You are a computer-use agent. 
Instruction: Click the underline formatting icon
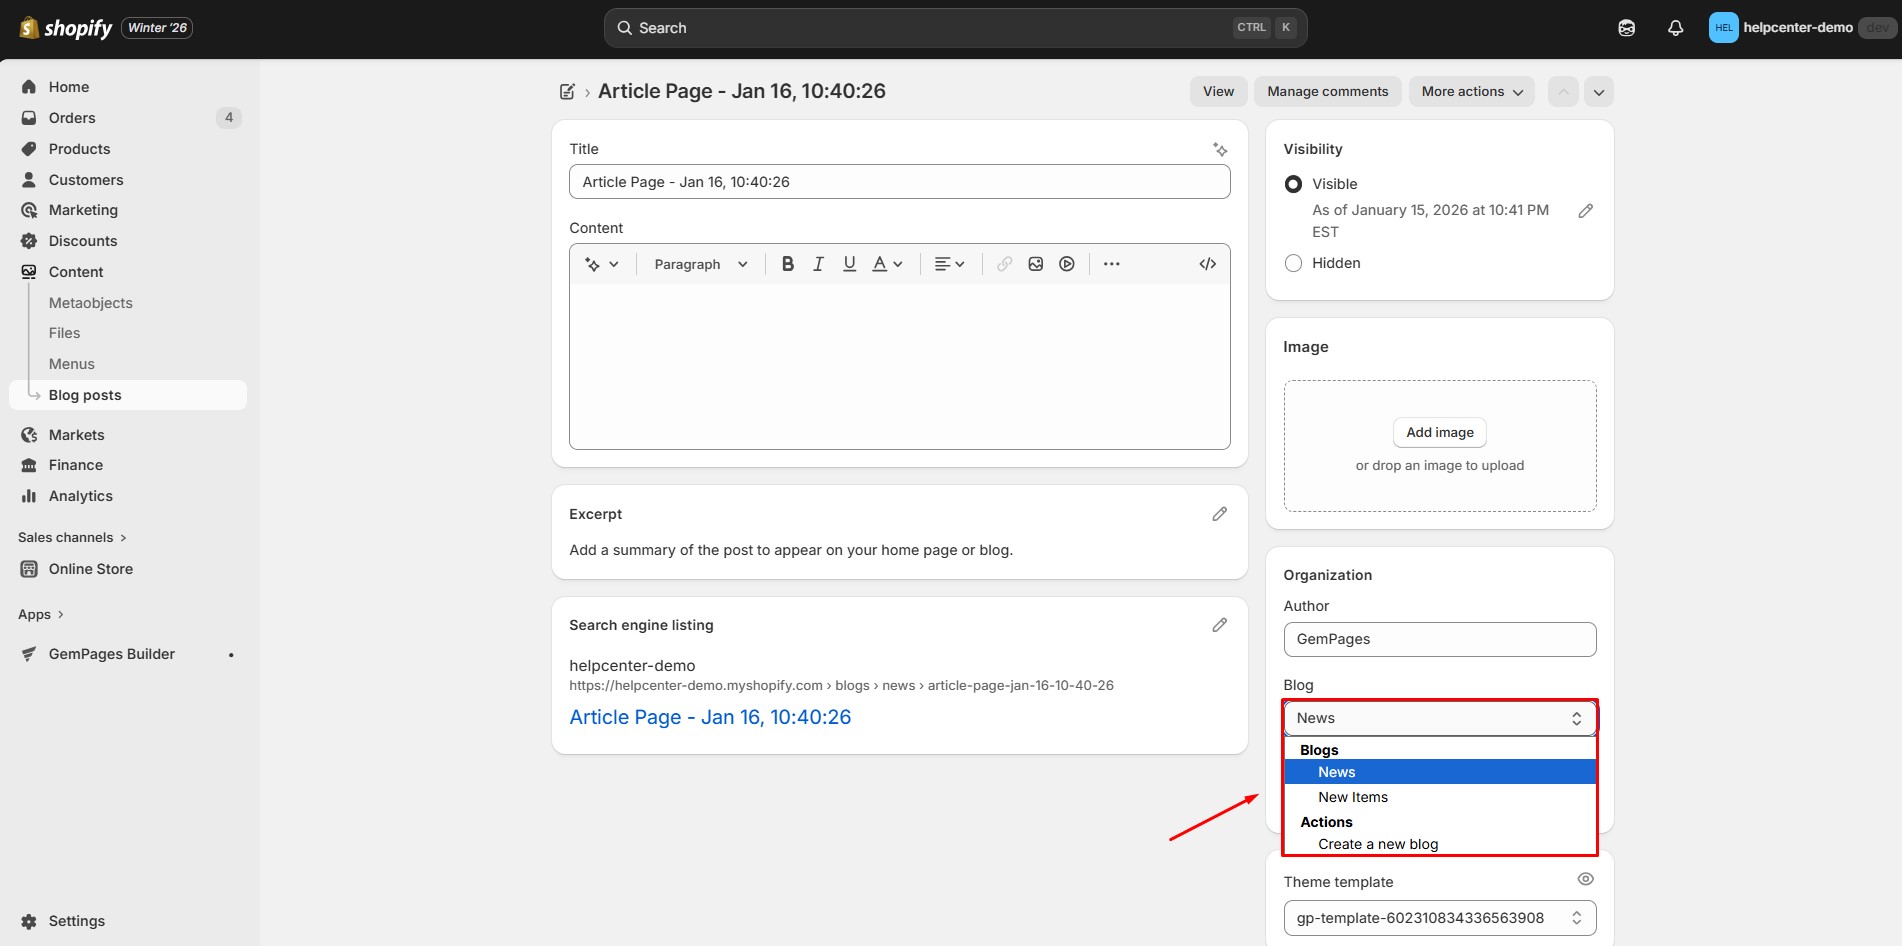(849, 264)
